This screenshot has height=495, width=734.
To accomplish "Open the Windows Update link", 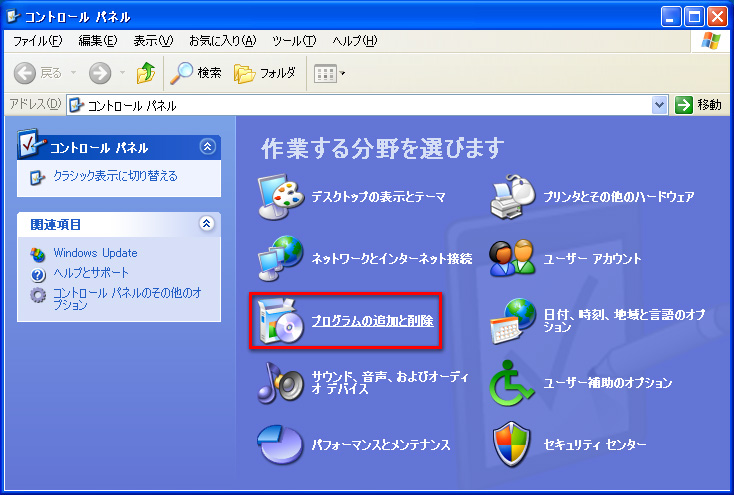I will coord(95,254).
